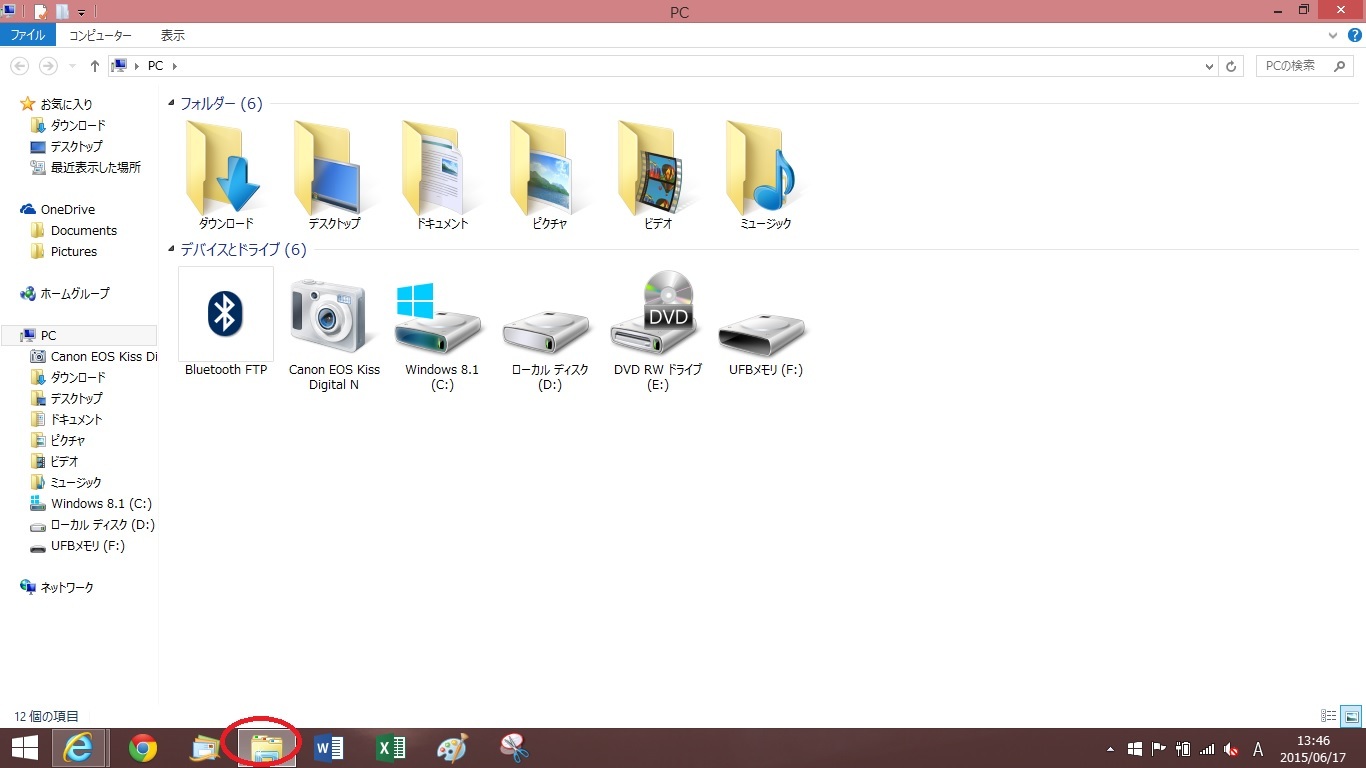Click the muted speaker volume tray icon
1366x768 pixels.
pos(1232,749)
